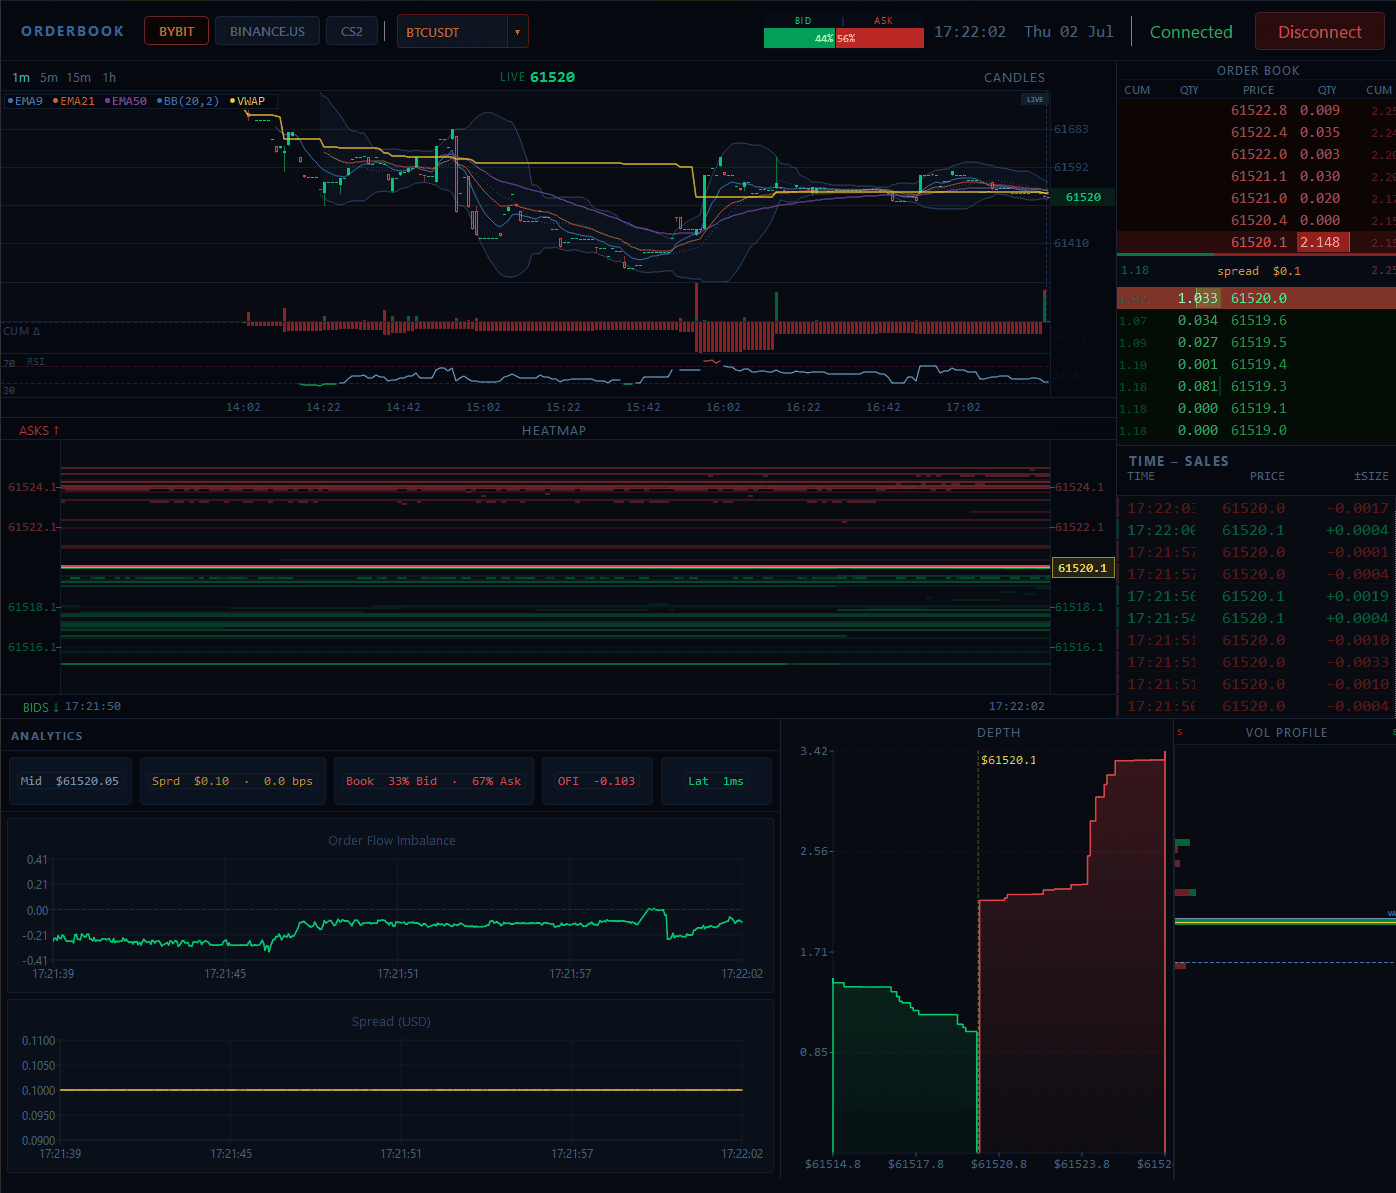Click the LIVE badge on chart

click(1034, 99)
